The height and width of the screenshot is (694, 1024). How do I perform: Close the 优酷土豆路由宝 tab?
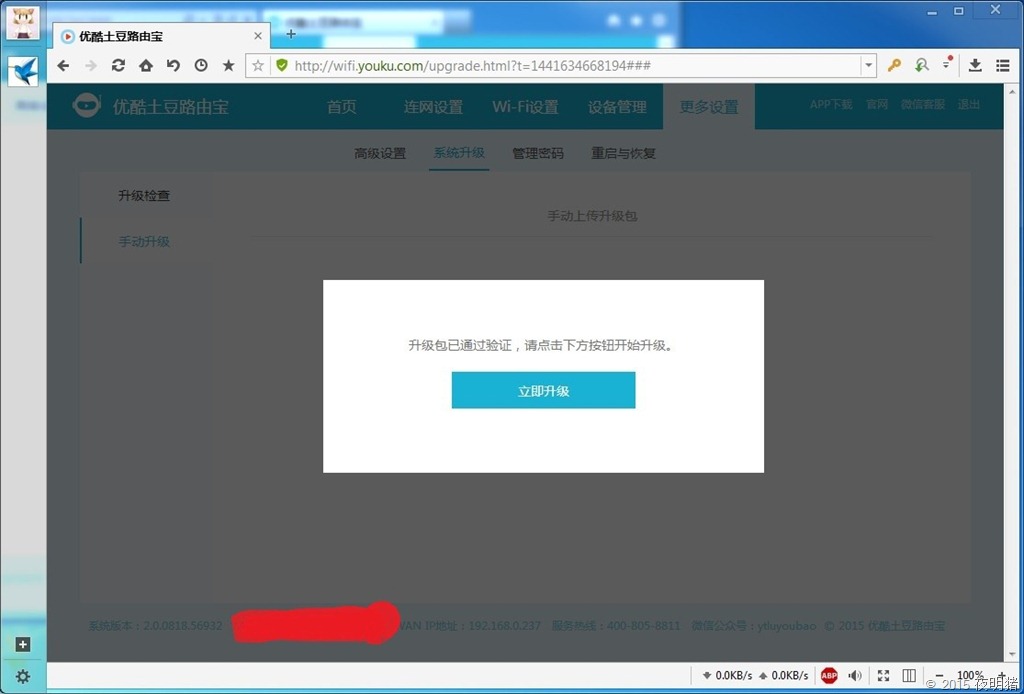click(x=258, y=36)
